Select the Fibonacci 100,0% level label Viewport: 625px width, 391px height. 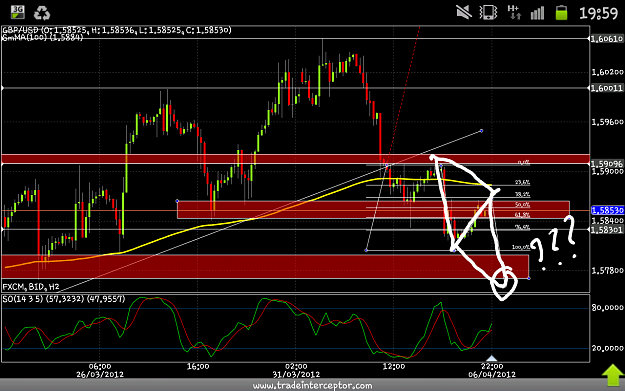(x=521, y=248)
